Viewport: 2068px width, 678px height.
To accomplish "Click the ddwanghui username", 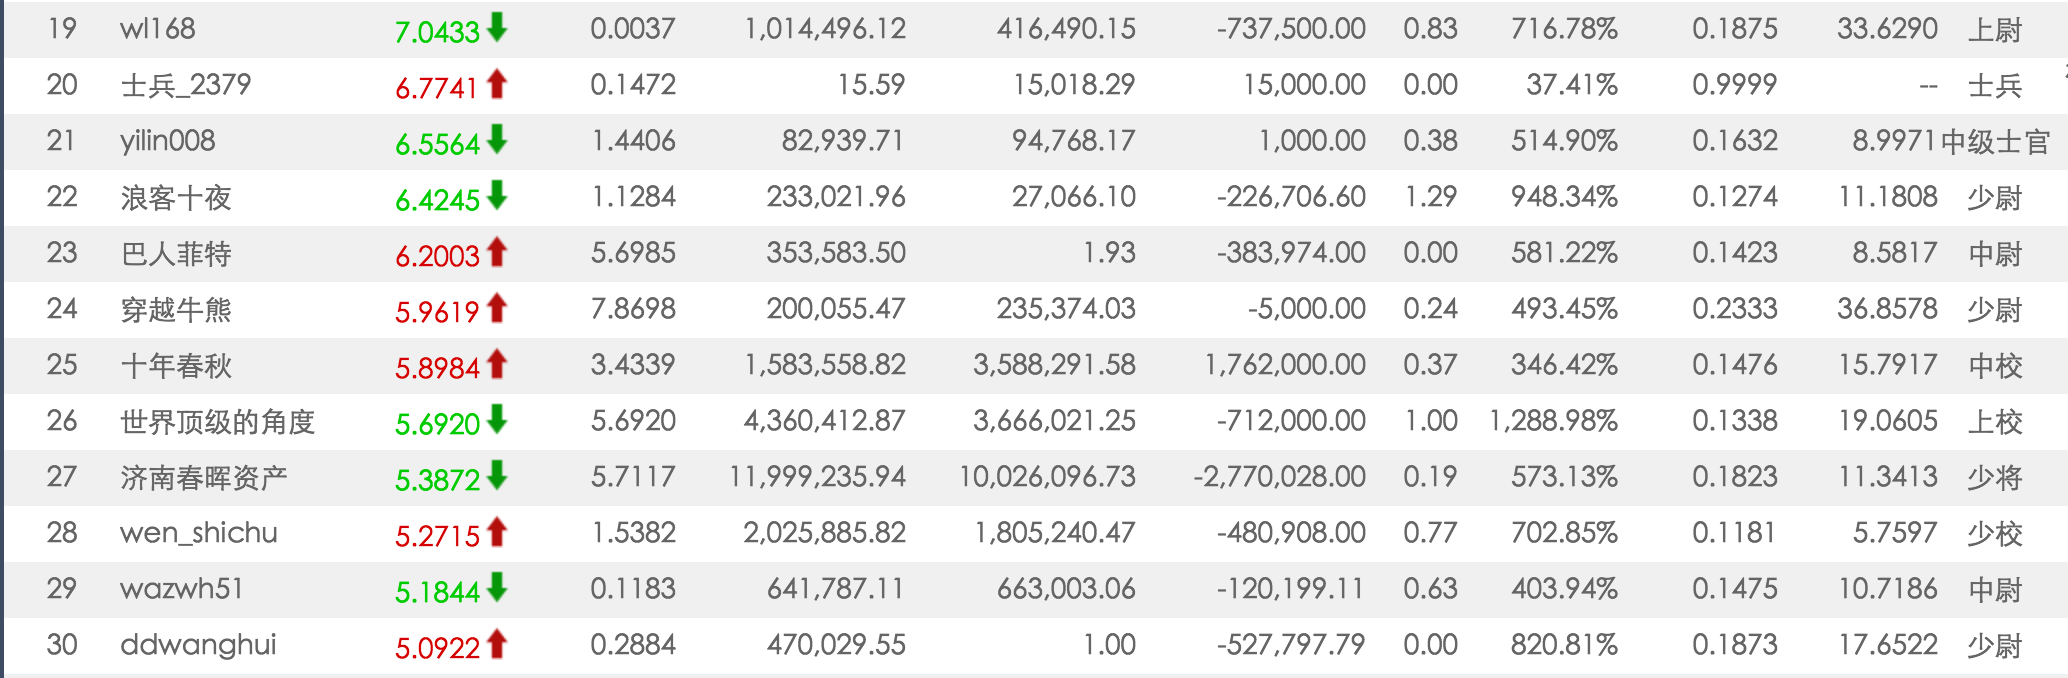I will pos(198,645).
